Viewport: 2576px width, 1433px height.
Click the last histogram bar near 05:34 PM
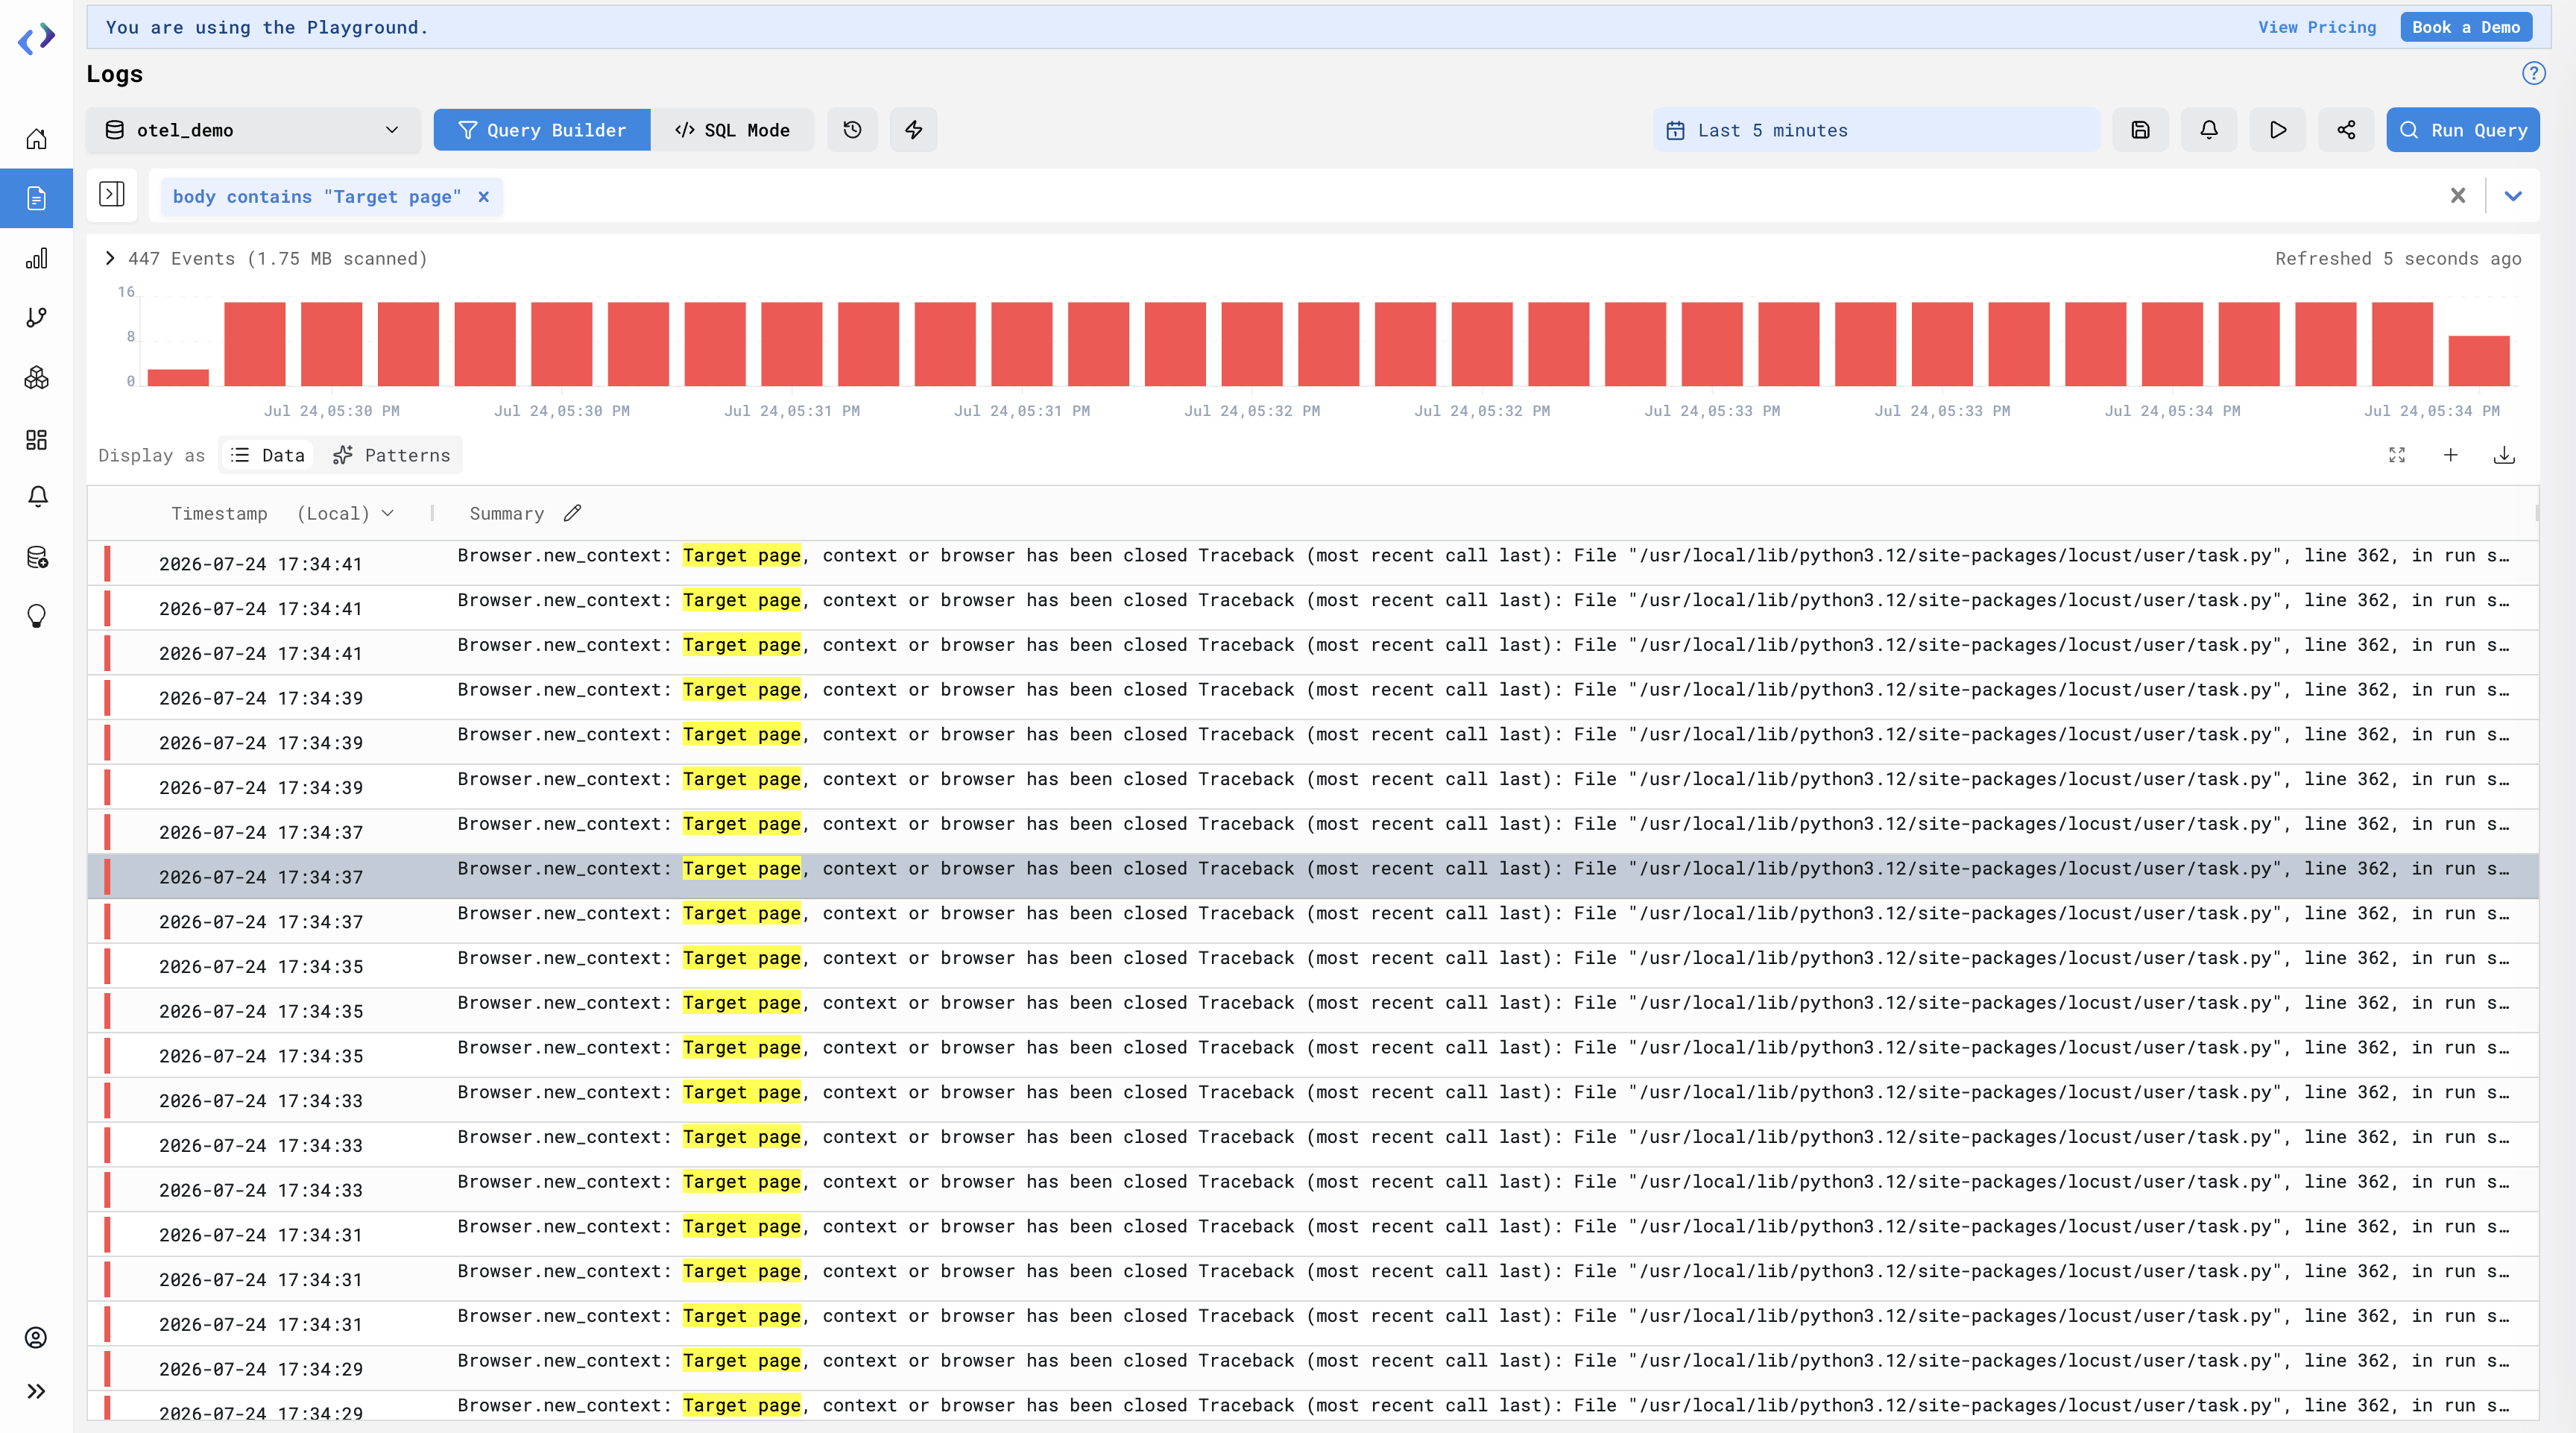2479,361
